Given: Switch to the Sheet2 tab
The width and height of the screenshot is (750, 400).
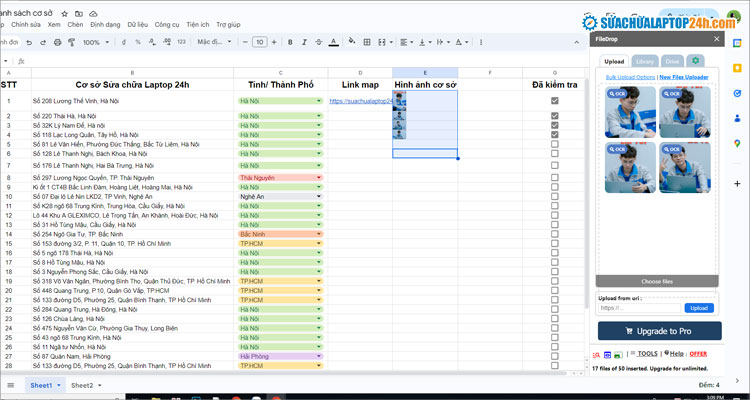Looking at the screenshot, I should (x=82, y=385).
